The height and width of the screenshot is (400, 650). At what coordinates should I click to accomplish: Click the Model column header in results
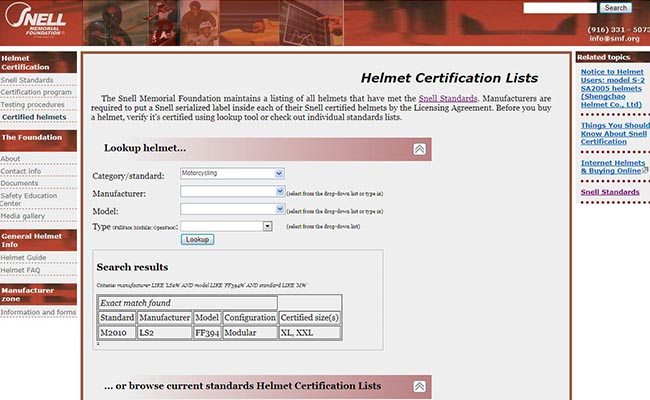click(207, 318)
